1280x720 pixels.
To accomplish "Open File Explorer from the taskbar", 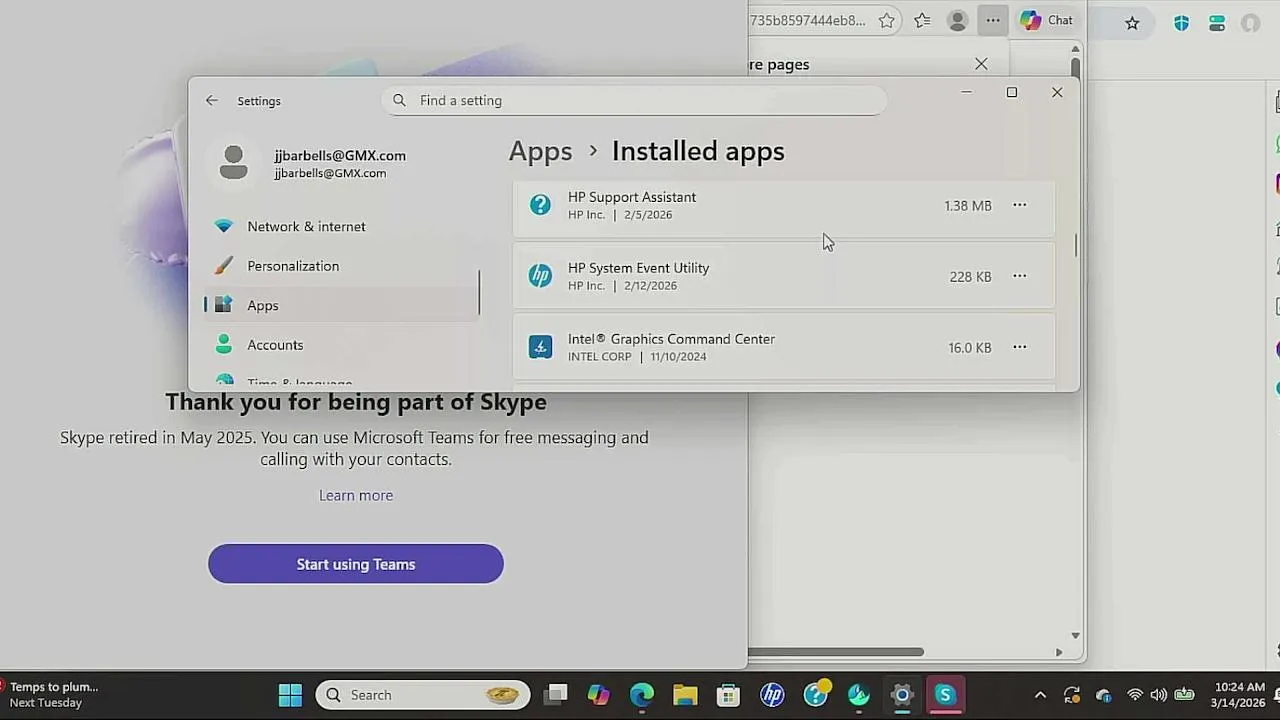I will [x=685, y=695].
